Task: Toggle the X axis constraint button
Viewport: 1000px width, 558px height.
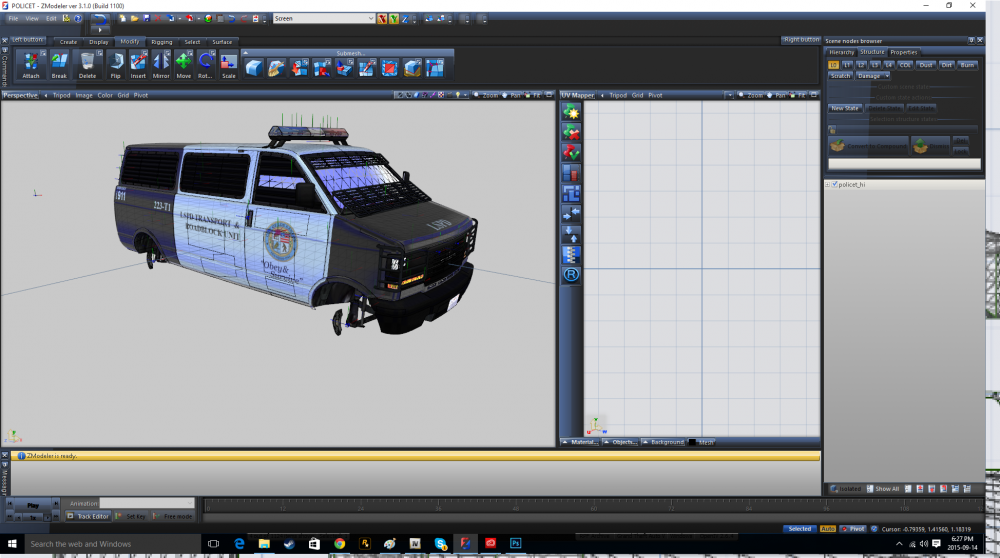Action: [x=382, y=19]
